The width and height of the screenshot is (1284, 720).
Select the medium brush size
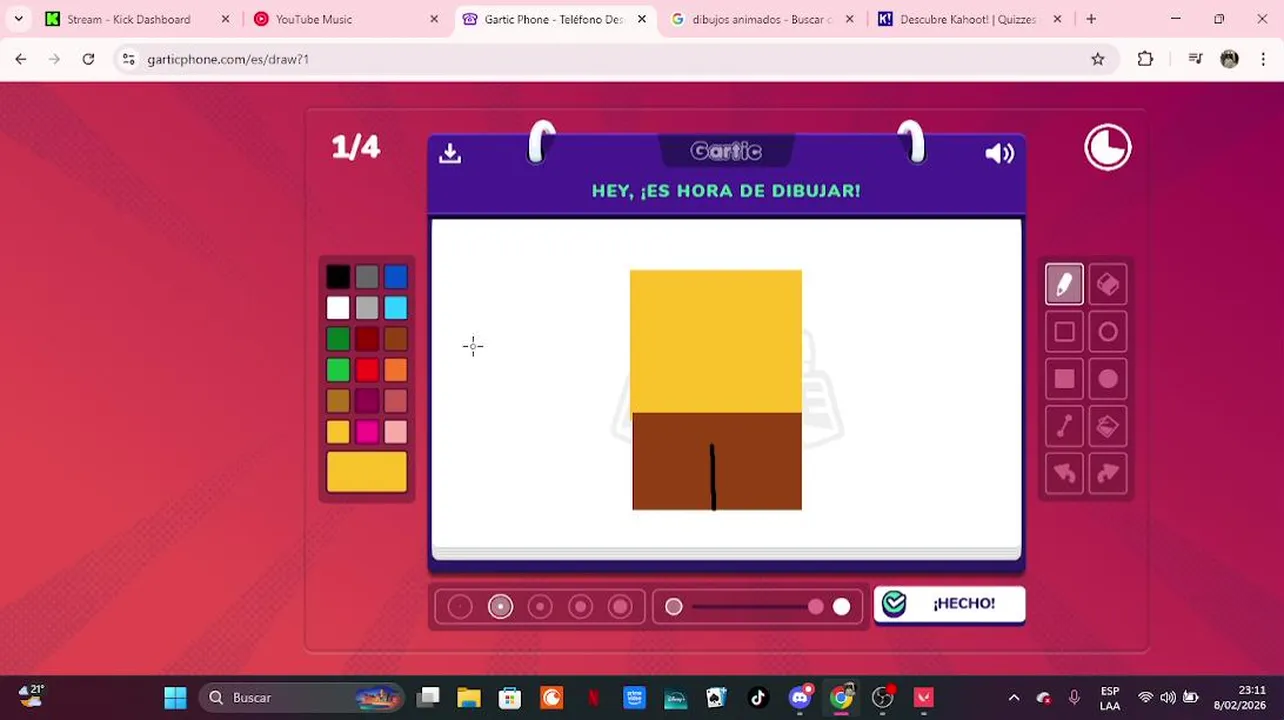tap(540, 607)
